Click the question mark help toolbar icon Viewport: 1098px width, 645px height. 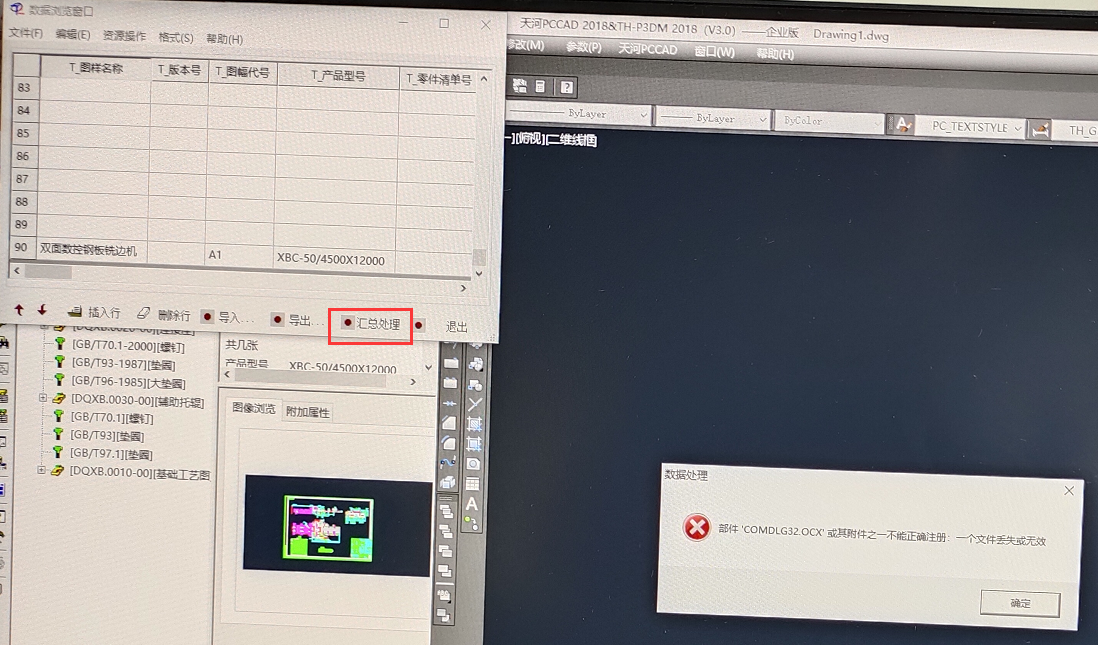click(566, 88)
